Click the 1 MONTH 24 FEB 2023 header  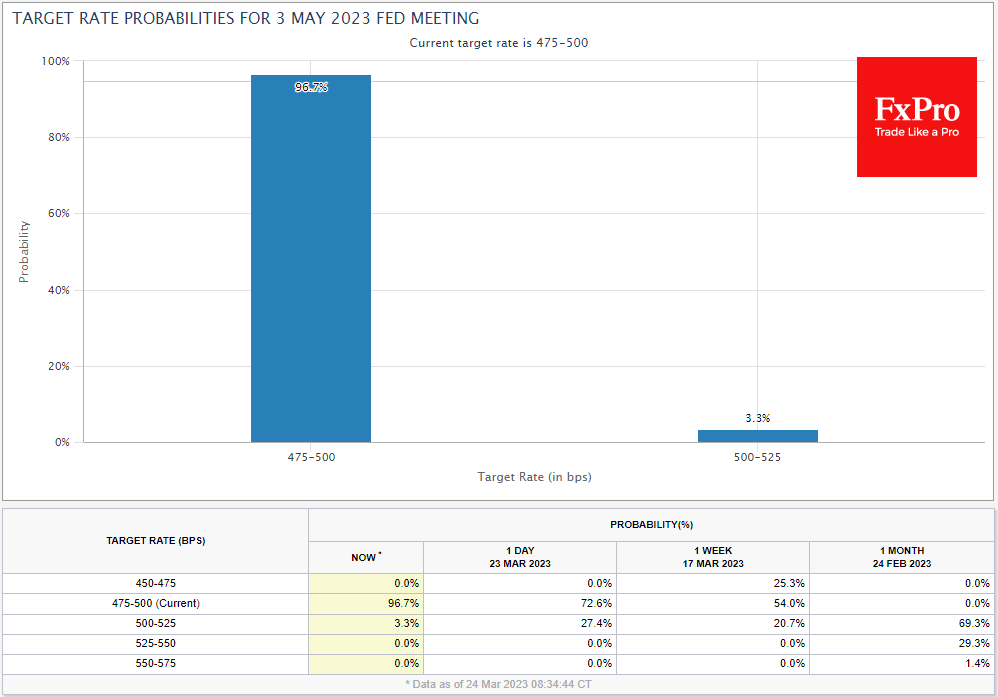[x=903, y=557]
